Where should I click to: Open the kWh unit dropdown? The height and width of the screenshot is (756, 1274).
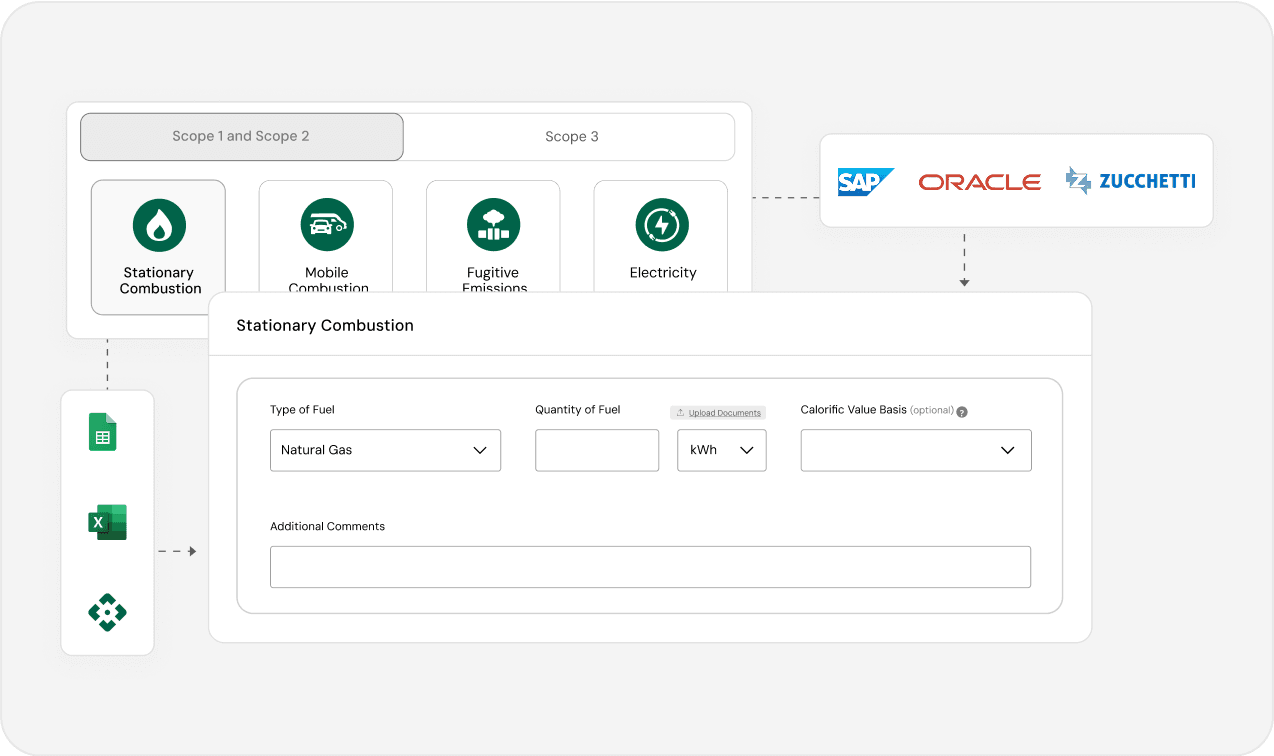click(x=722, y=450)
